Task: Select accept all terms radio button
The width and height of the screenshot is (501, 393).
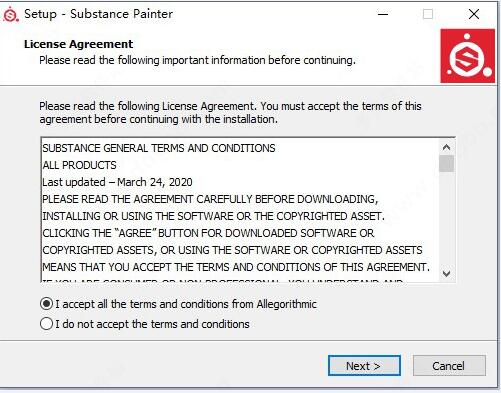Action: (x=46, y=304)
